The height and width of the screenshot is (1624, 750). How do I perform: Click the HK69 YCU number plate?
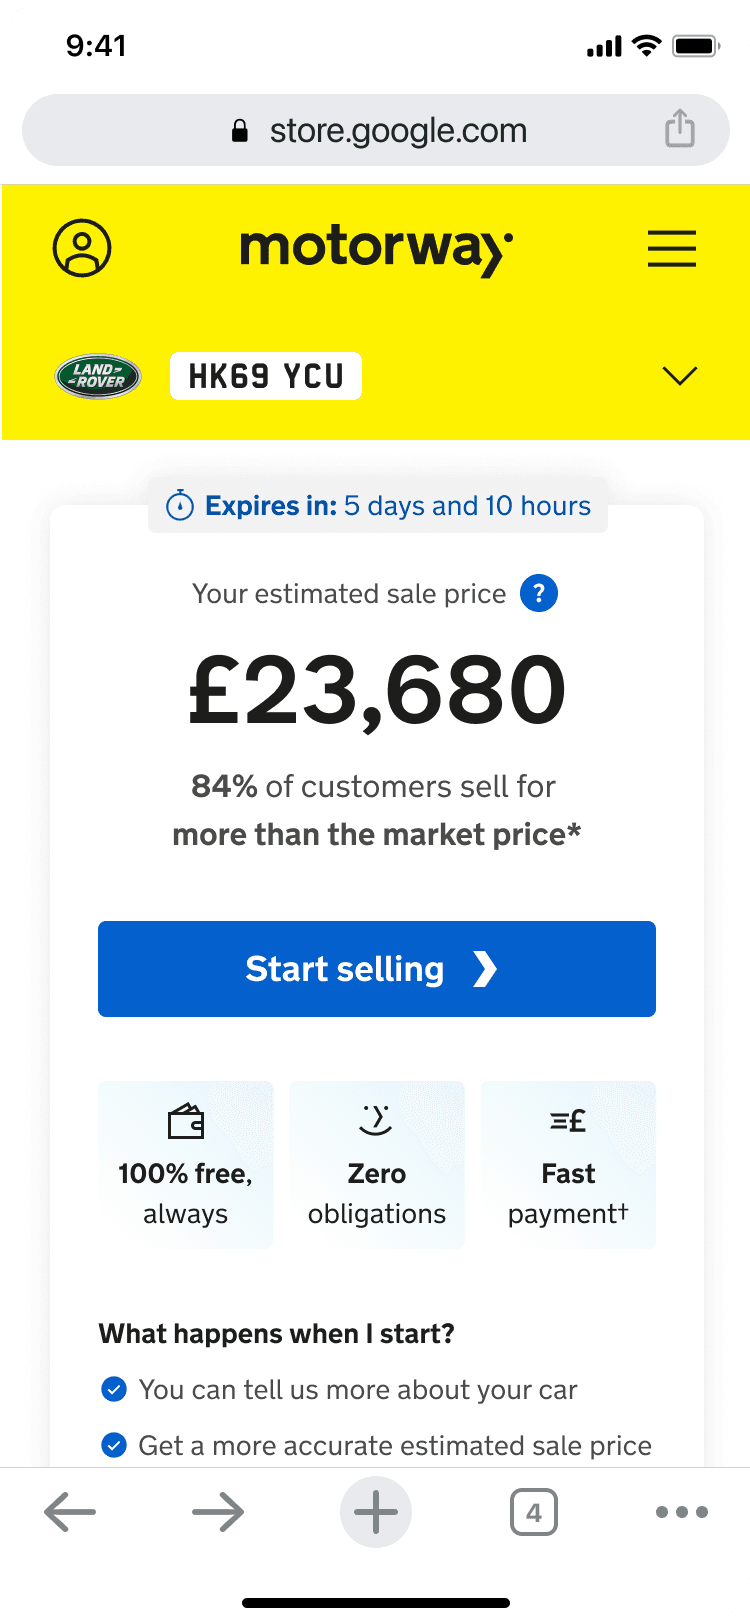(265, 376)
